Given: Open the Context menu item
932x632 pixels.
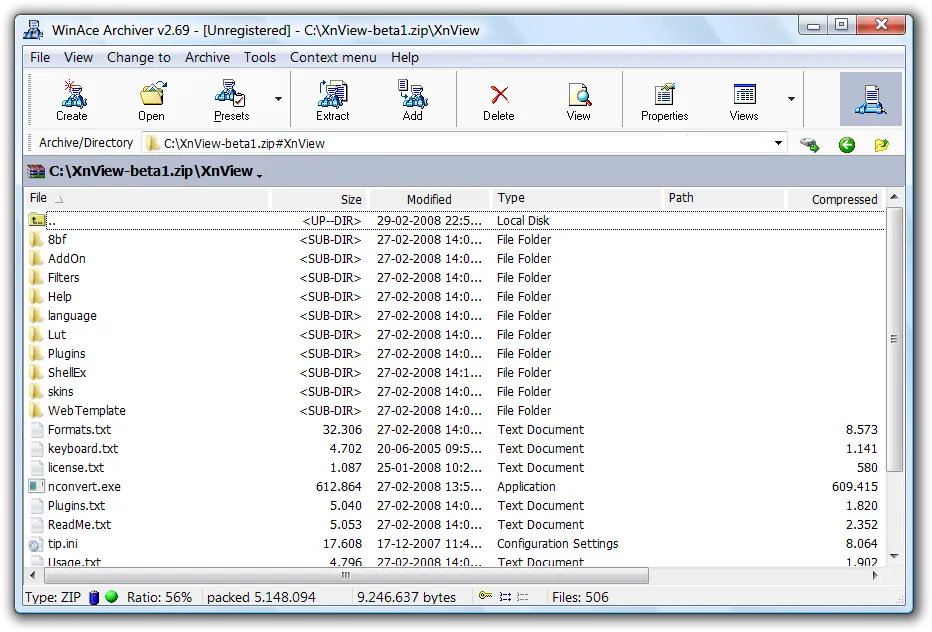Looking at the screenshot, I should (x=333, y=57).
